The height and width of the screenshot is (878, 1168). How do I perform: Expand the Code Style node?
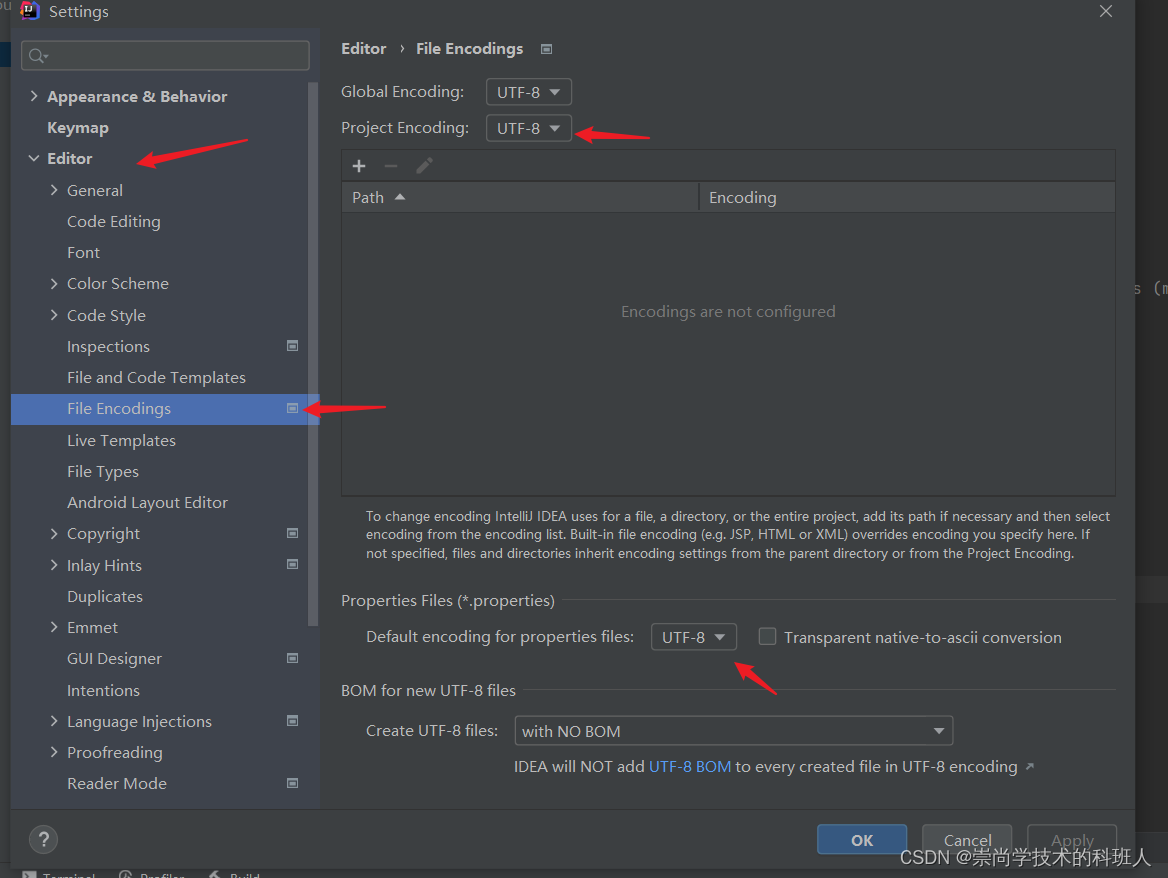[54, 315]
